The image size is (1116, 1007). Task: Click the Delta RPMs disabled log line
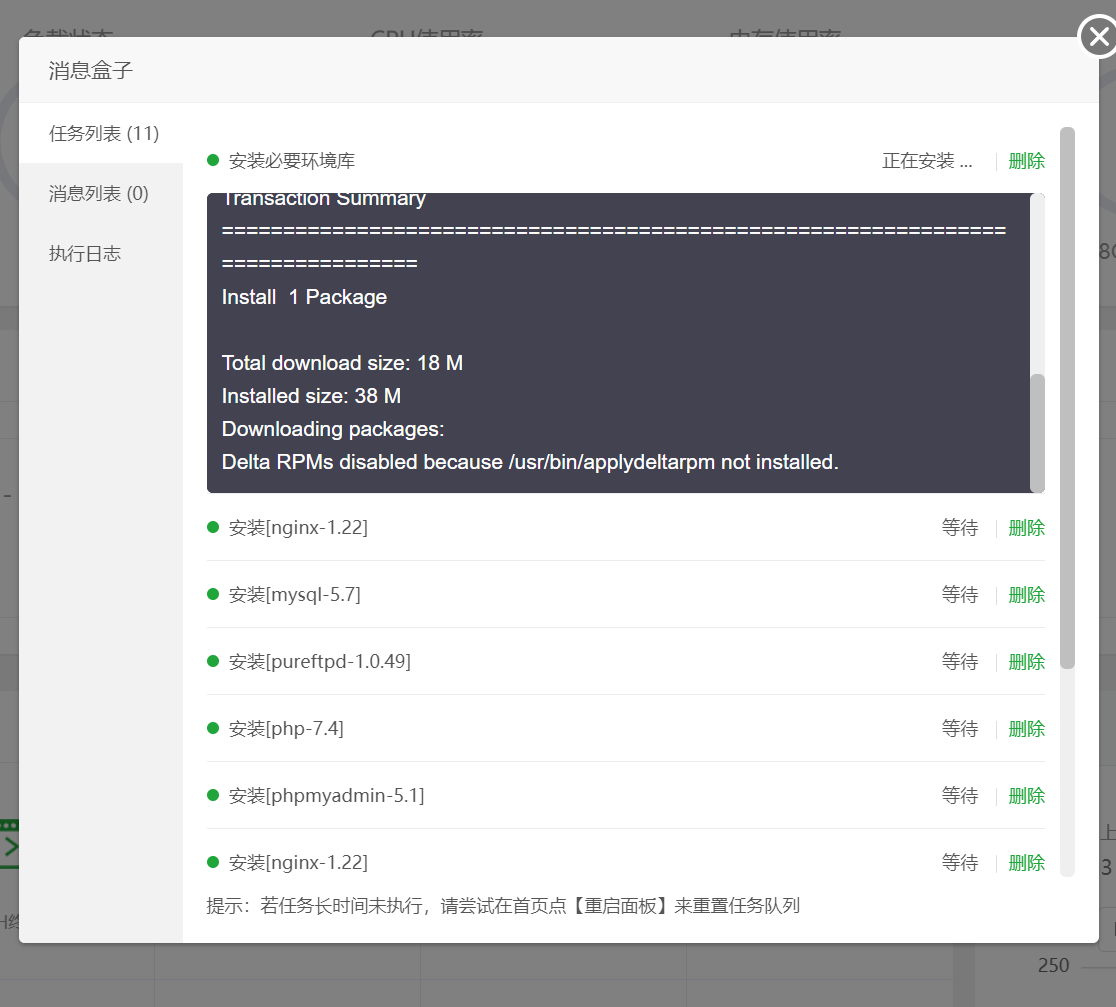(x=530, y=462)
